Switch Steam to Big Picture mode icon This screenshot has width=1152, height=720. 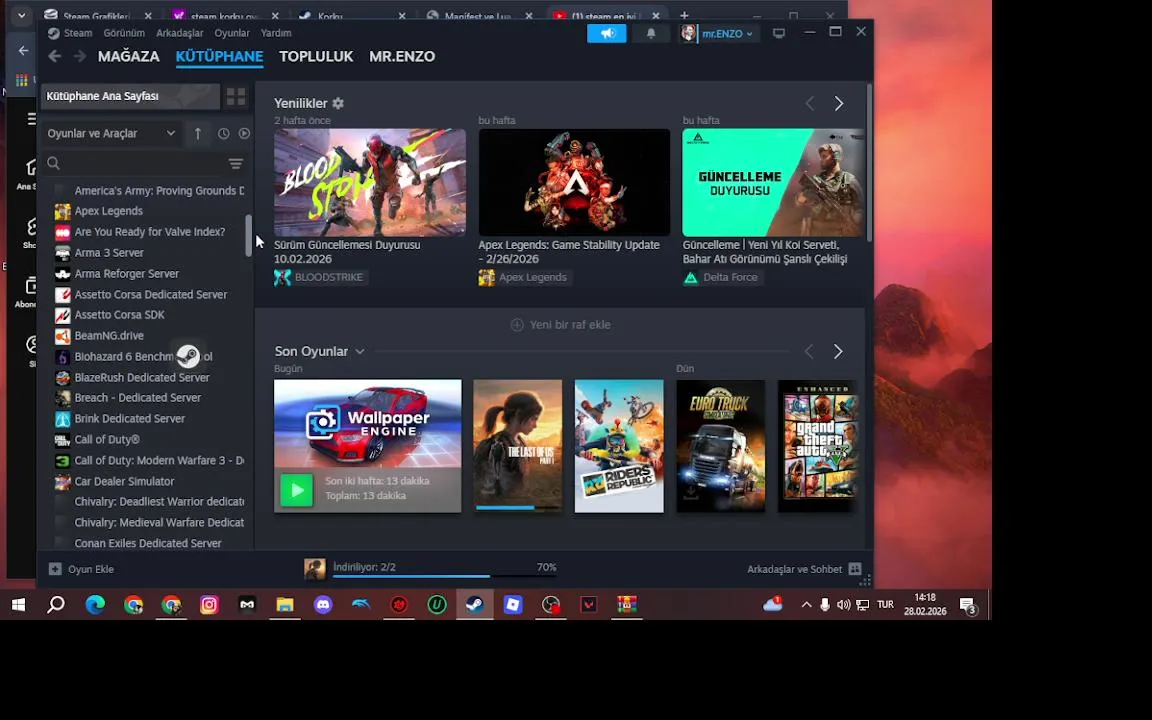pyautogui.click(x=779, y=33)
